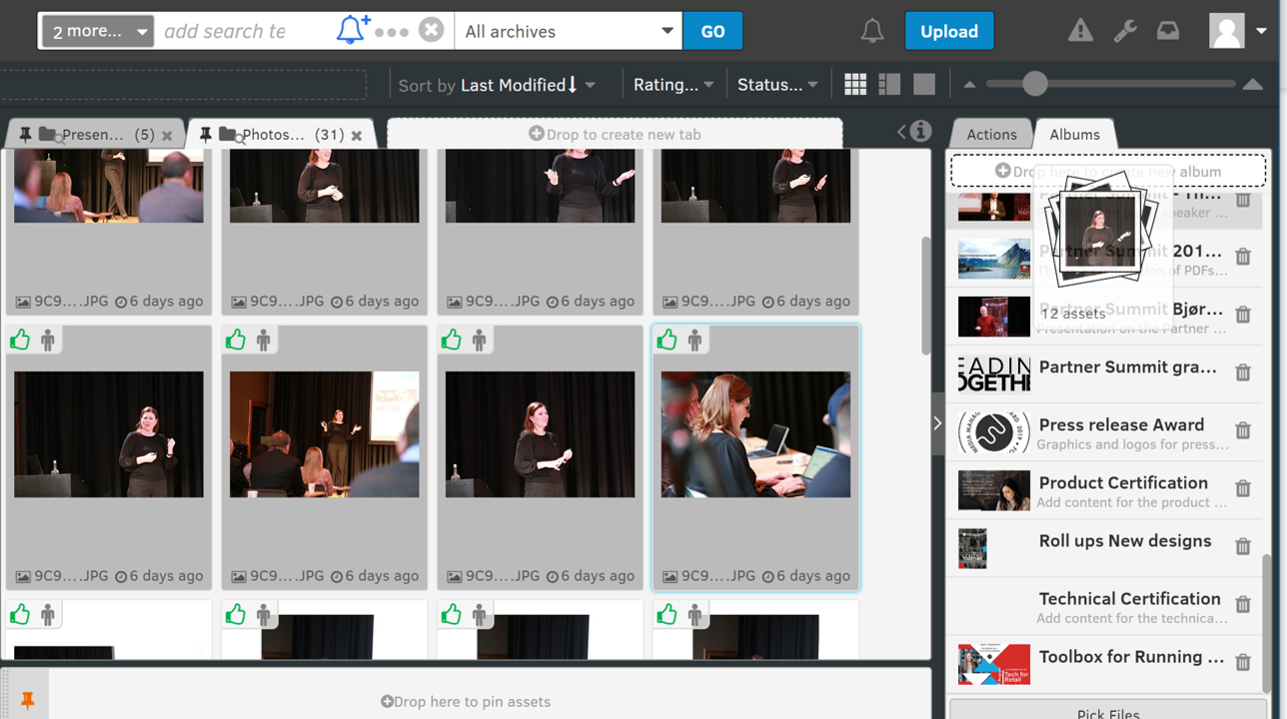The image size is (1287, 719).
Task: Open the warning triangle alerts
Action: click(1080, 31)
